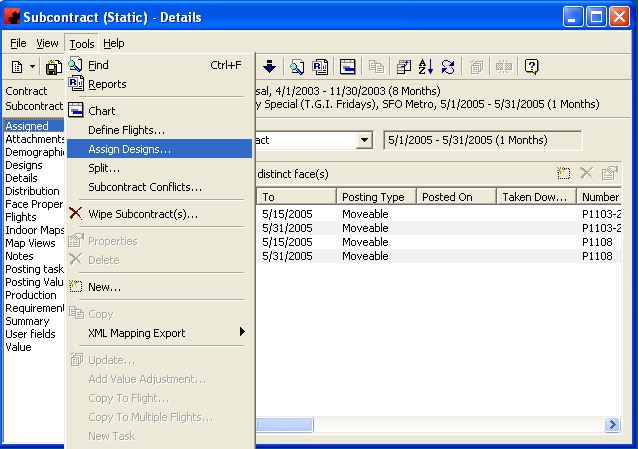Select Define Flights menu entry
638x449 pixels.
point(126,130)
